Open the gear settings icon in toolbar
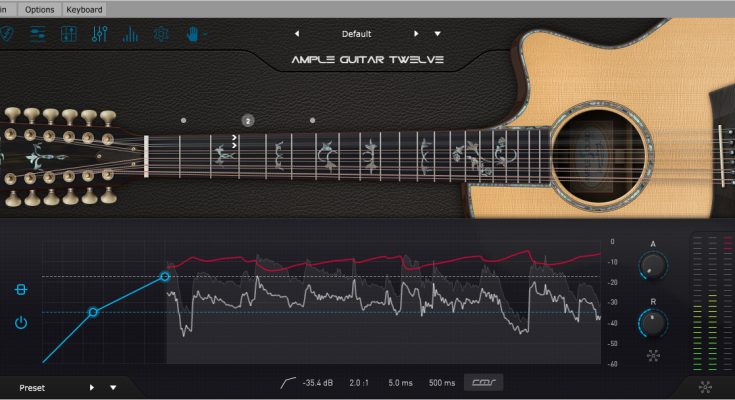The image size is (735, 400). 161,34
